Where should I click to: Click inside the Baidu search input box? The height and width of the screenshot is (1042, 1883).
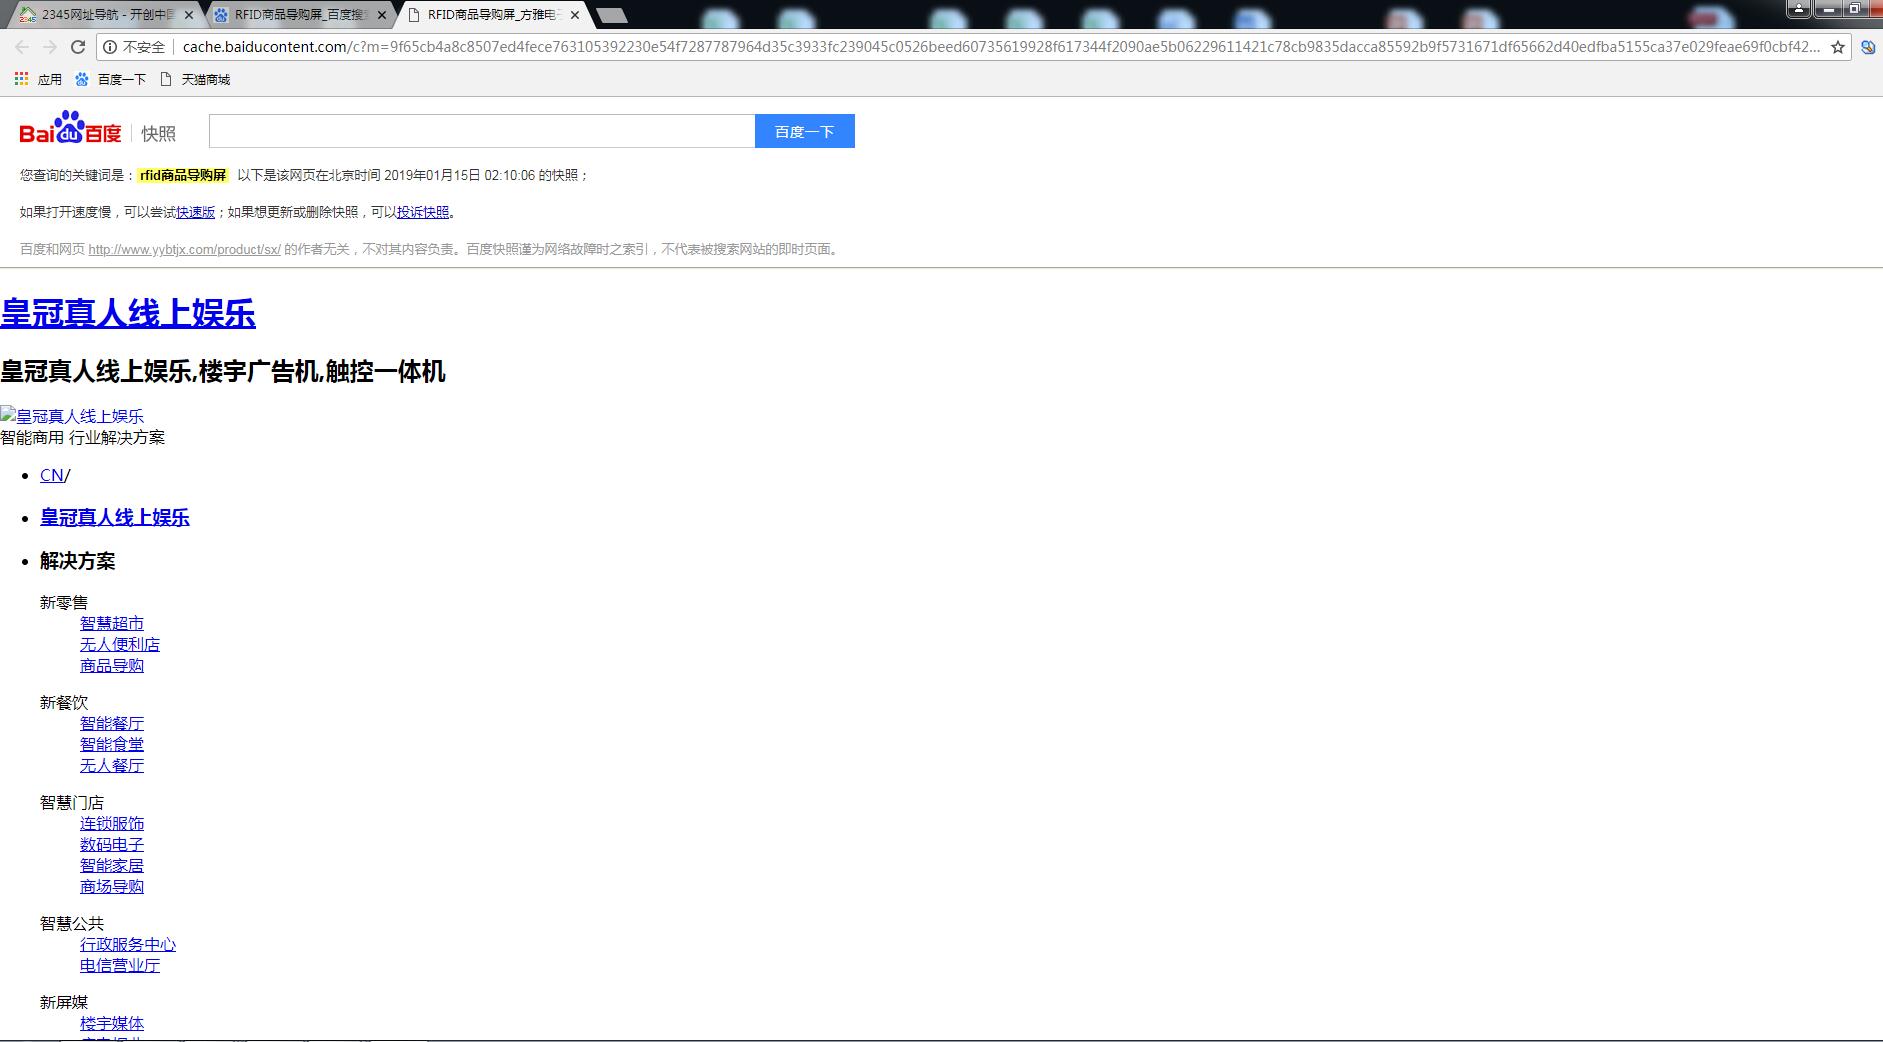481,131
